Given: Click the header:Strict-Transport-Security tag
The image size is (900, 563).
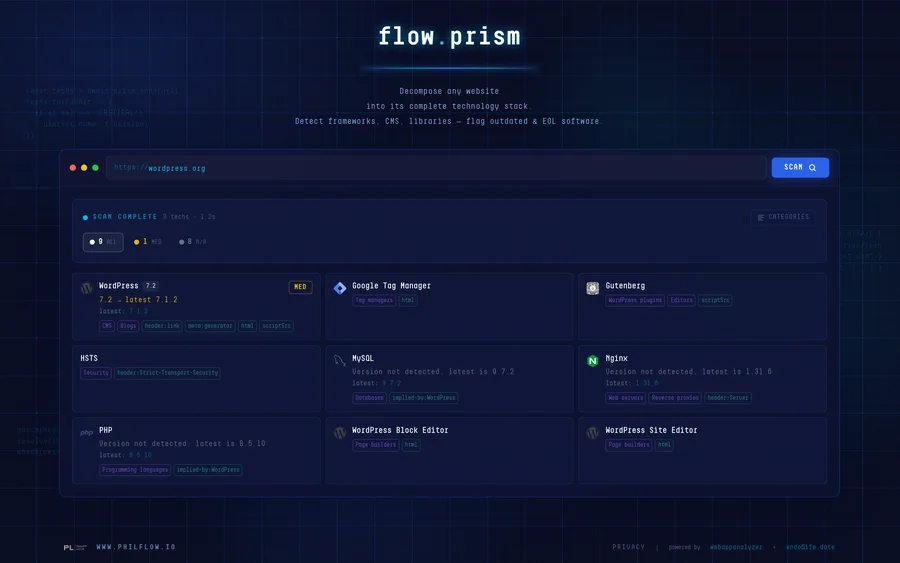Looking at the screenshot, I should pyautogui.click(x=167, y=373).
